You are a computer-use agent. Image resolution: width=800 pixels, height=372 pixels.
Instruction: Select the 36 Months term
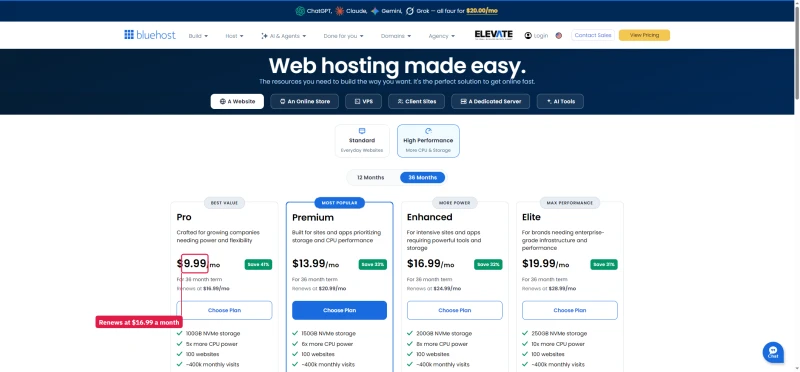click(x=422, y=178)
